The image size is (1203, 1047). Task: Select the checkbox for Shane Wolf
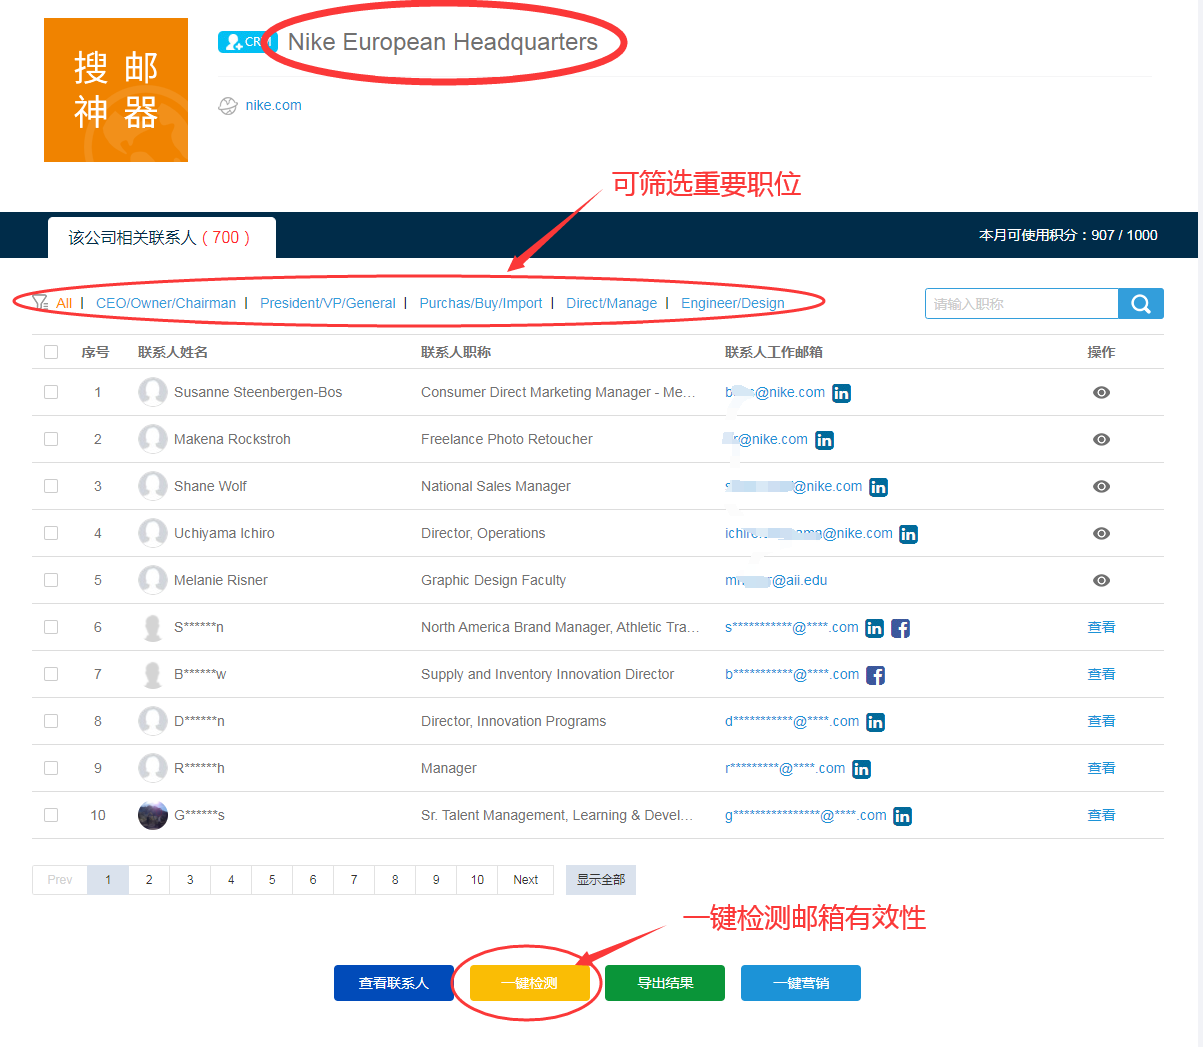[x=51, y=486]
